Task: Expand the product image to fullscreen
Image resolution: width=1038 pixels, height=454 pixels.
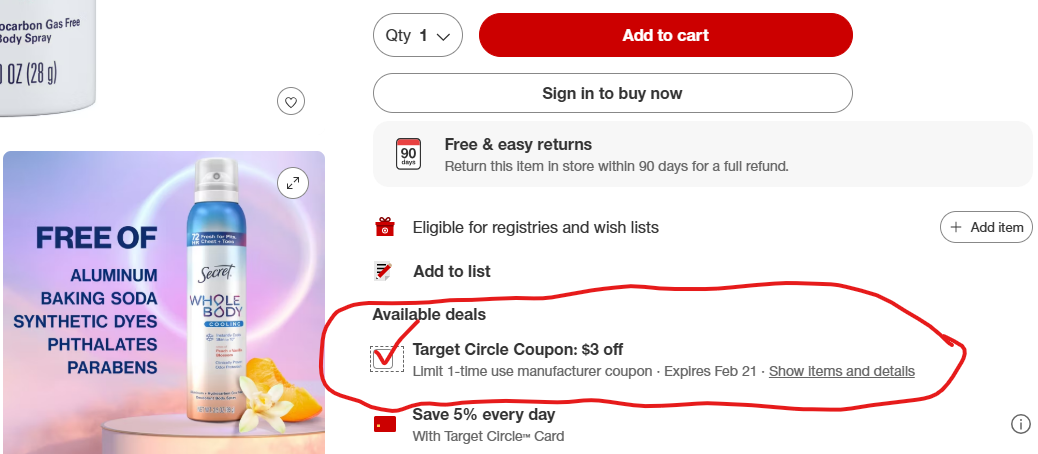Action: (x=292, y=183)
